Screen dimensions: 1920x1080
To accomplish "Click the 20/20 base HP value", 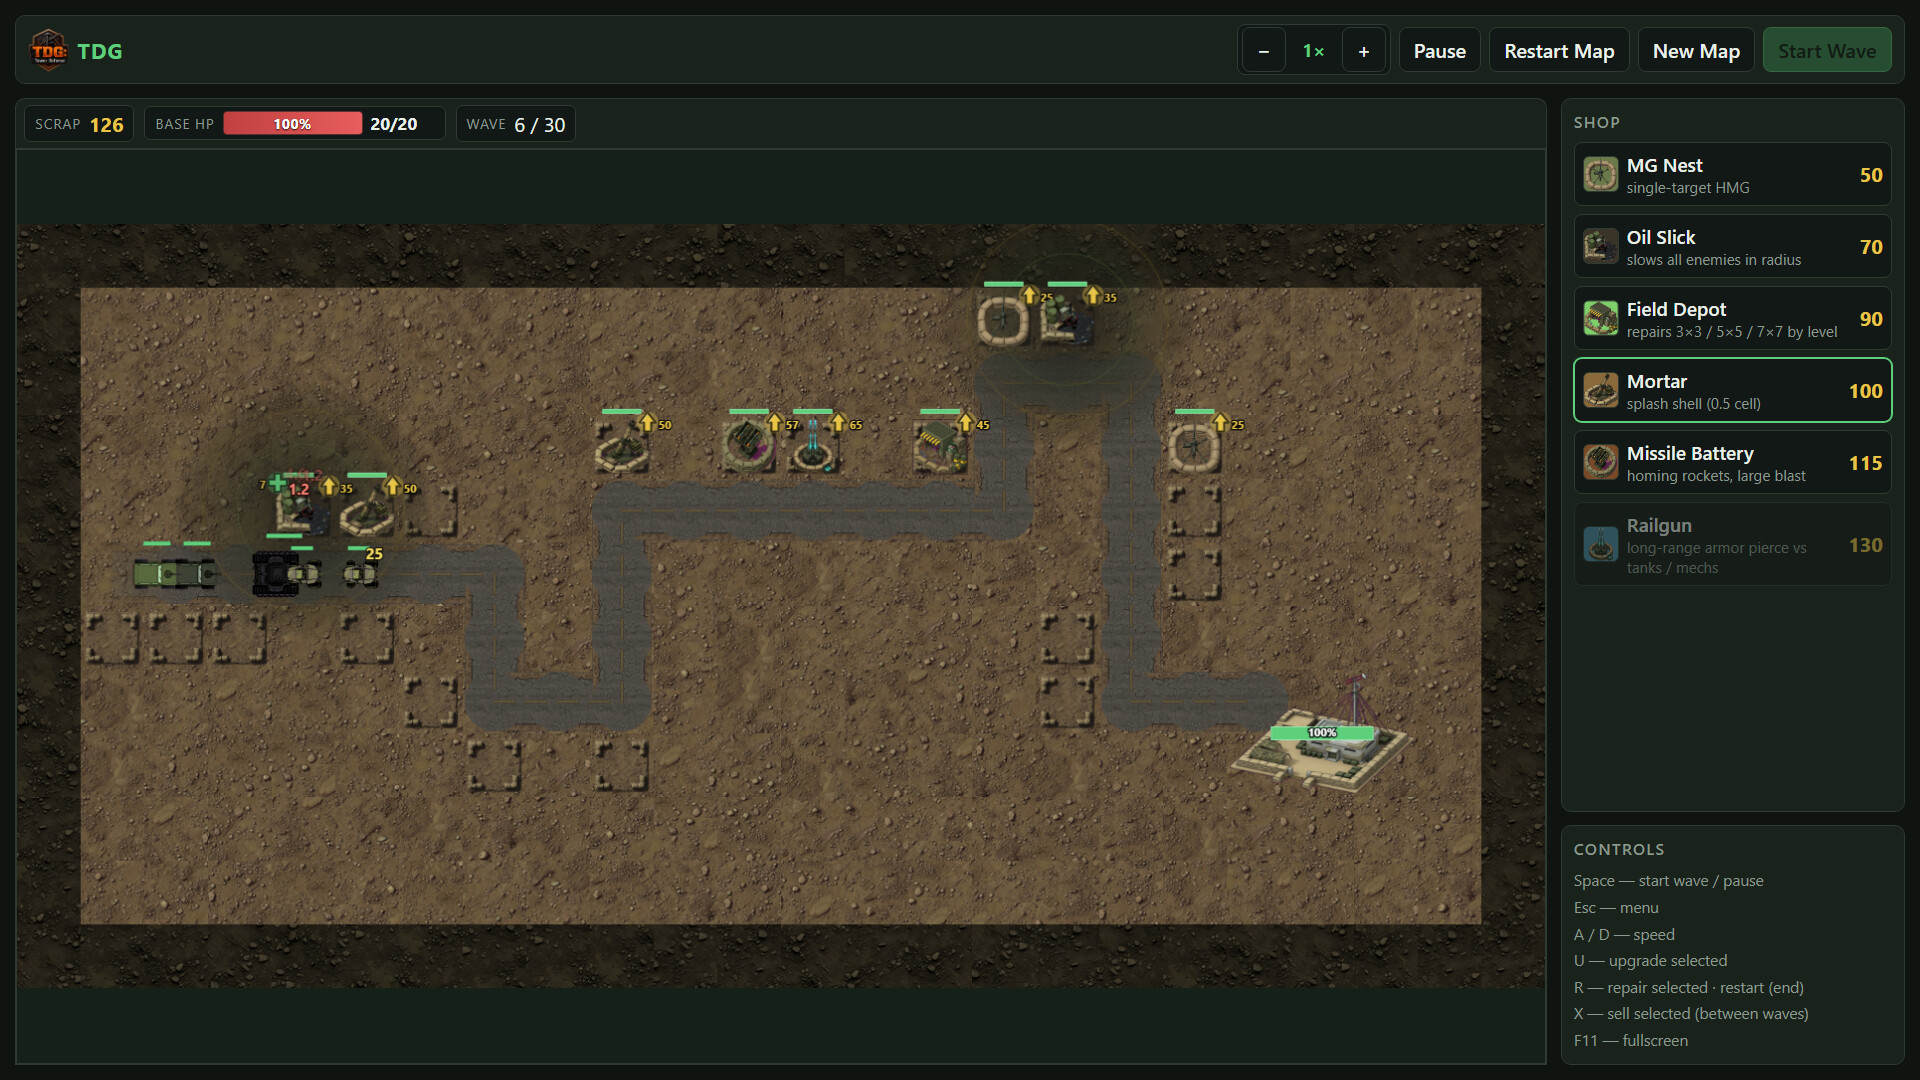I will [x=394, y=124].
